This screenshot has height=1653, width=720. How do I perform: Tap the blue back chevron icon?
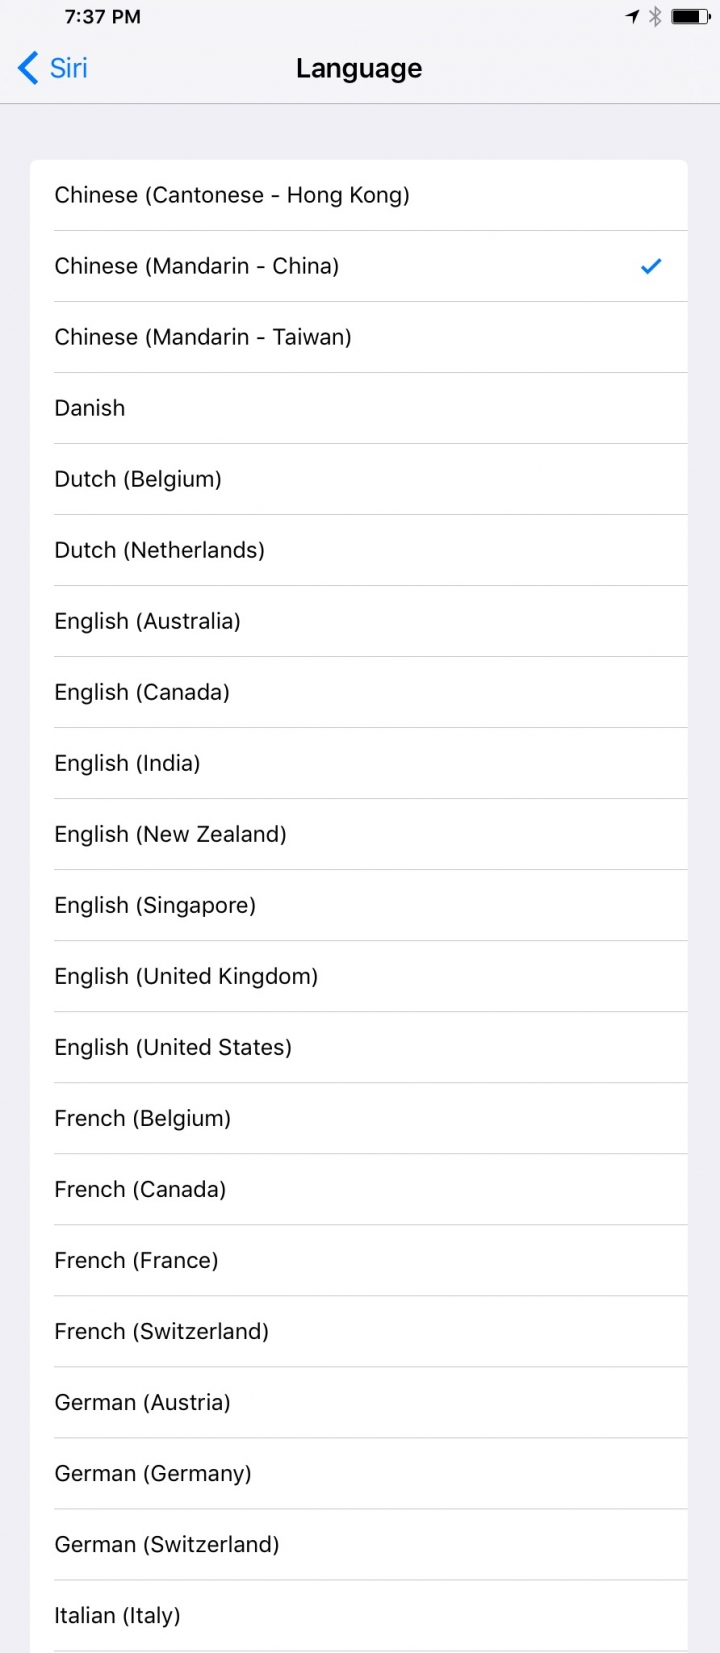coord(28,68)
